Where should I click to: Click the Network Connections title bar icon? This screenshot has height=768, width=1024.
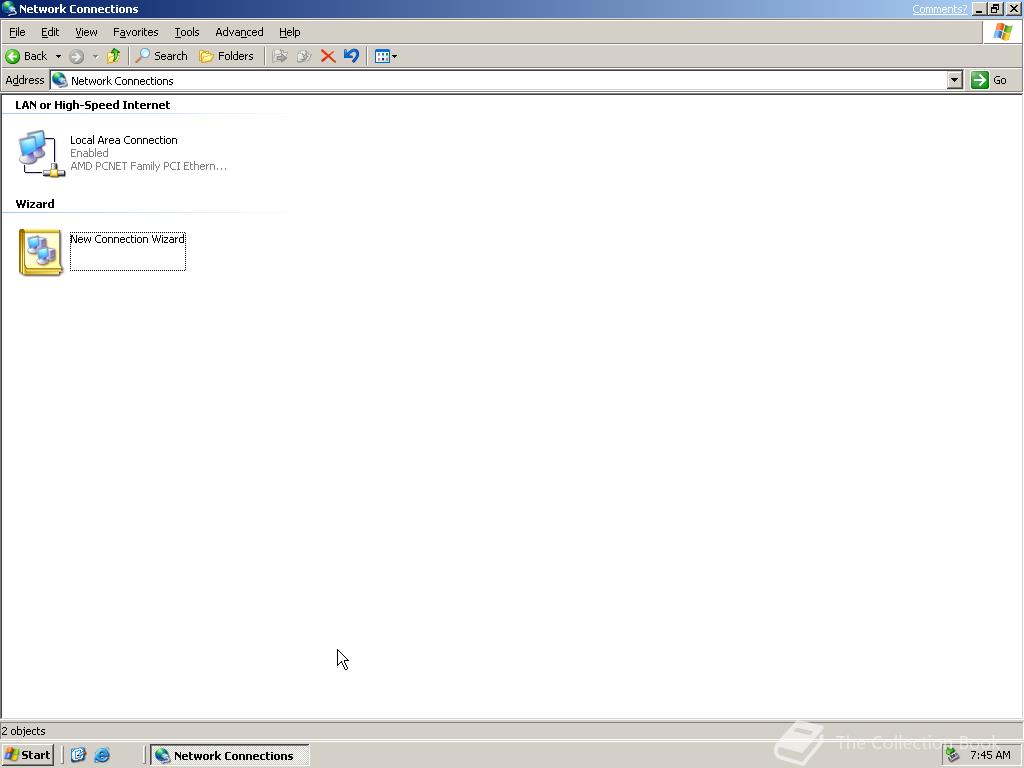coord(9,9)
